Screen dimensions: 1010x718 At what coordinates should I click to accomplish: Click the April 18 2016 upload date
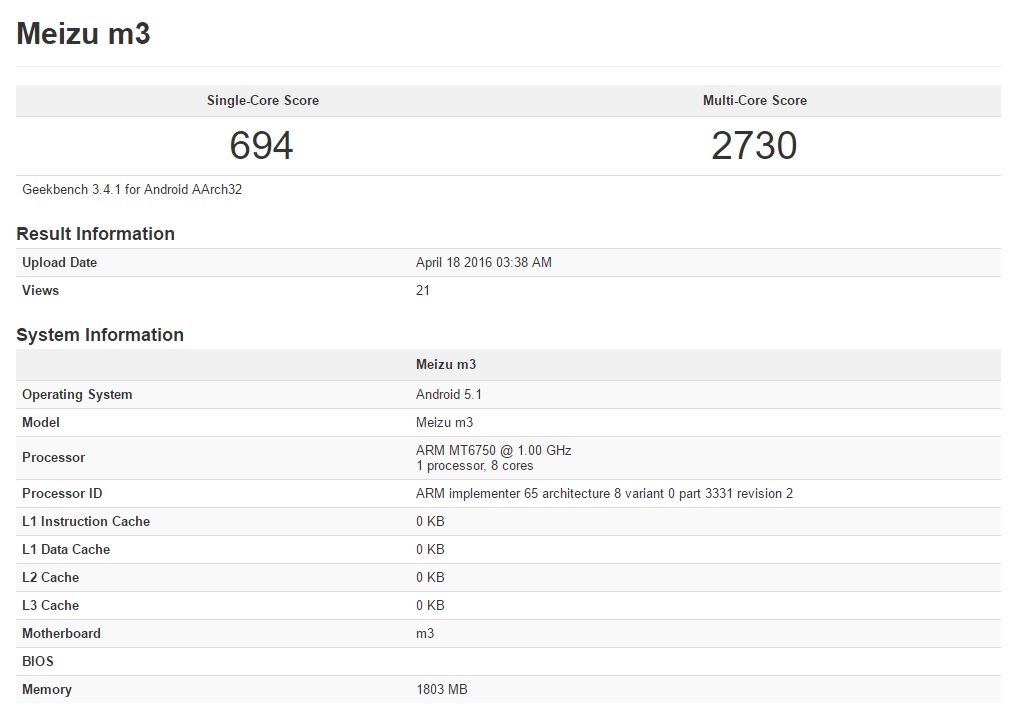pyautogui.click(x=483, y=263)
